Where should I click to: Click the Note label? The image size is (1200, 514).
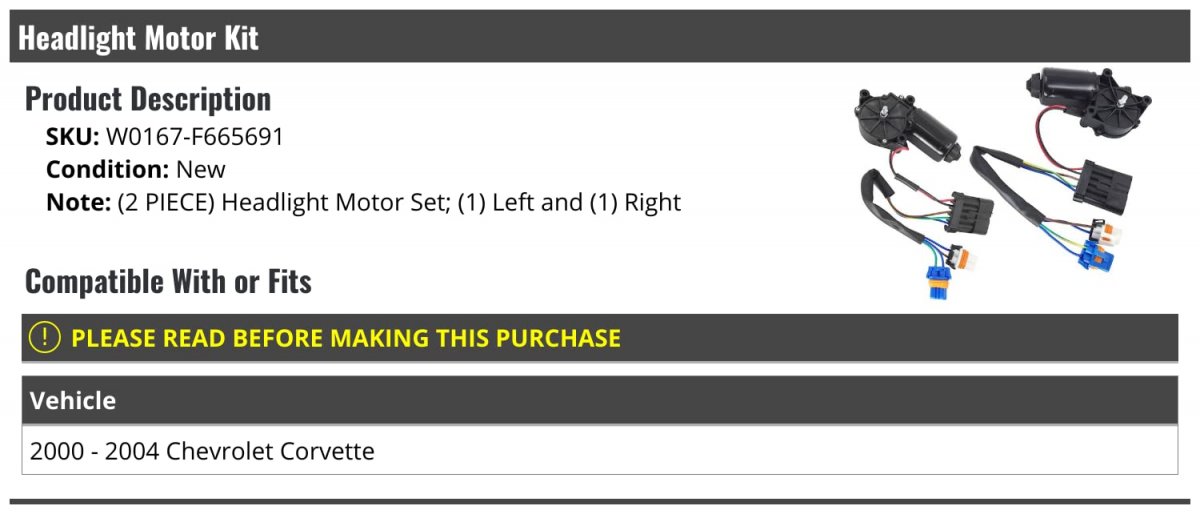coord(78,202)
